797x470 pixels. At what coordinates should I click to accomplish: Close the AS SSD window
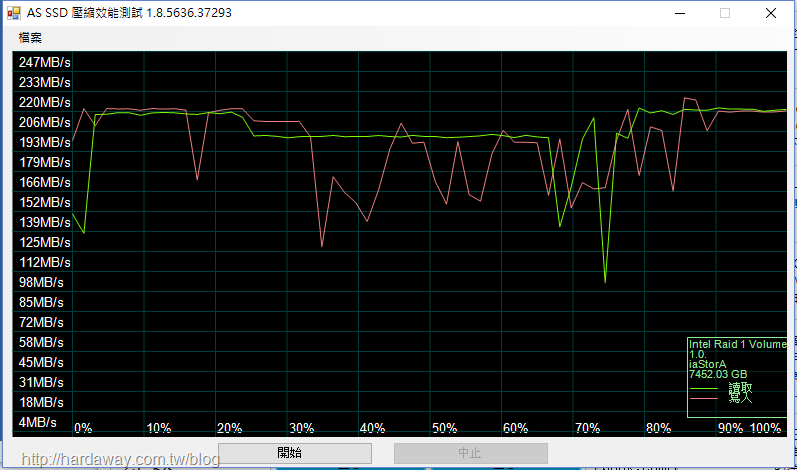(771, 13)
